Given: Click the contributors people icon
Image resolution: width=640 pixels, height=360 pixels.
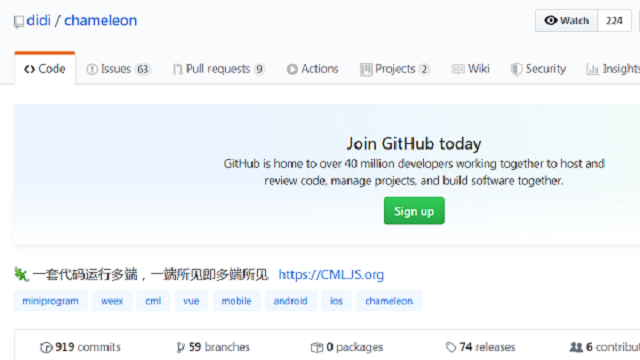Looking at the screenshot, I should pos(576,347).
